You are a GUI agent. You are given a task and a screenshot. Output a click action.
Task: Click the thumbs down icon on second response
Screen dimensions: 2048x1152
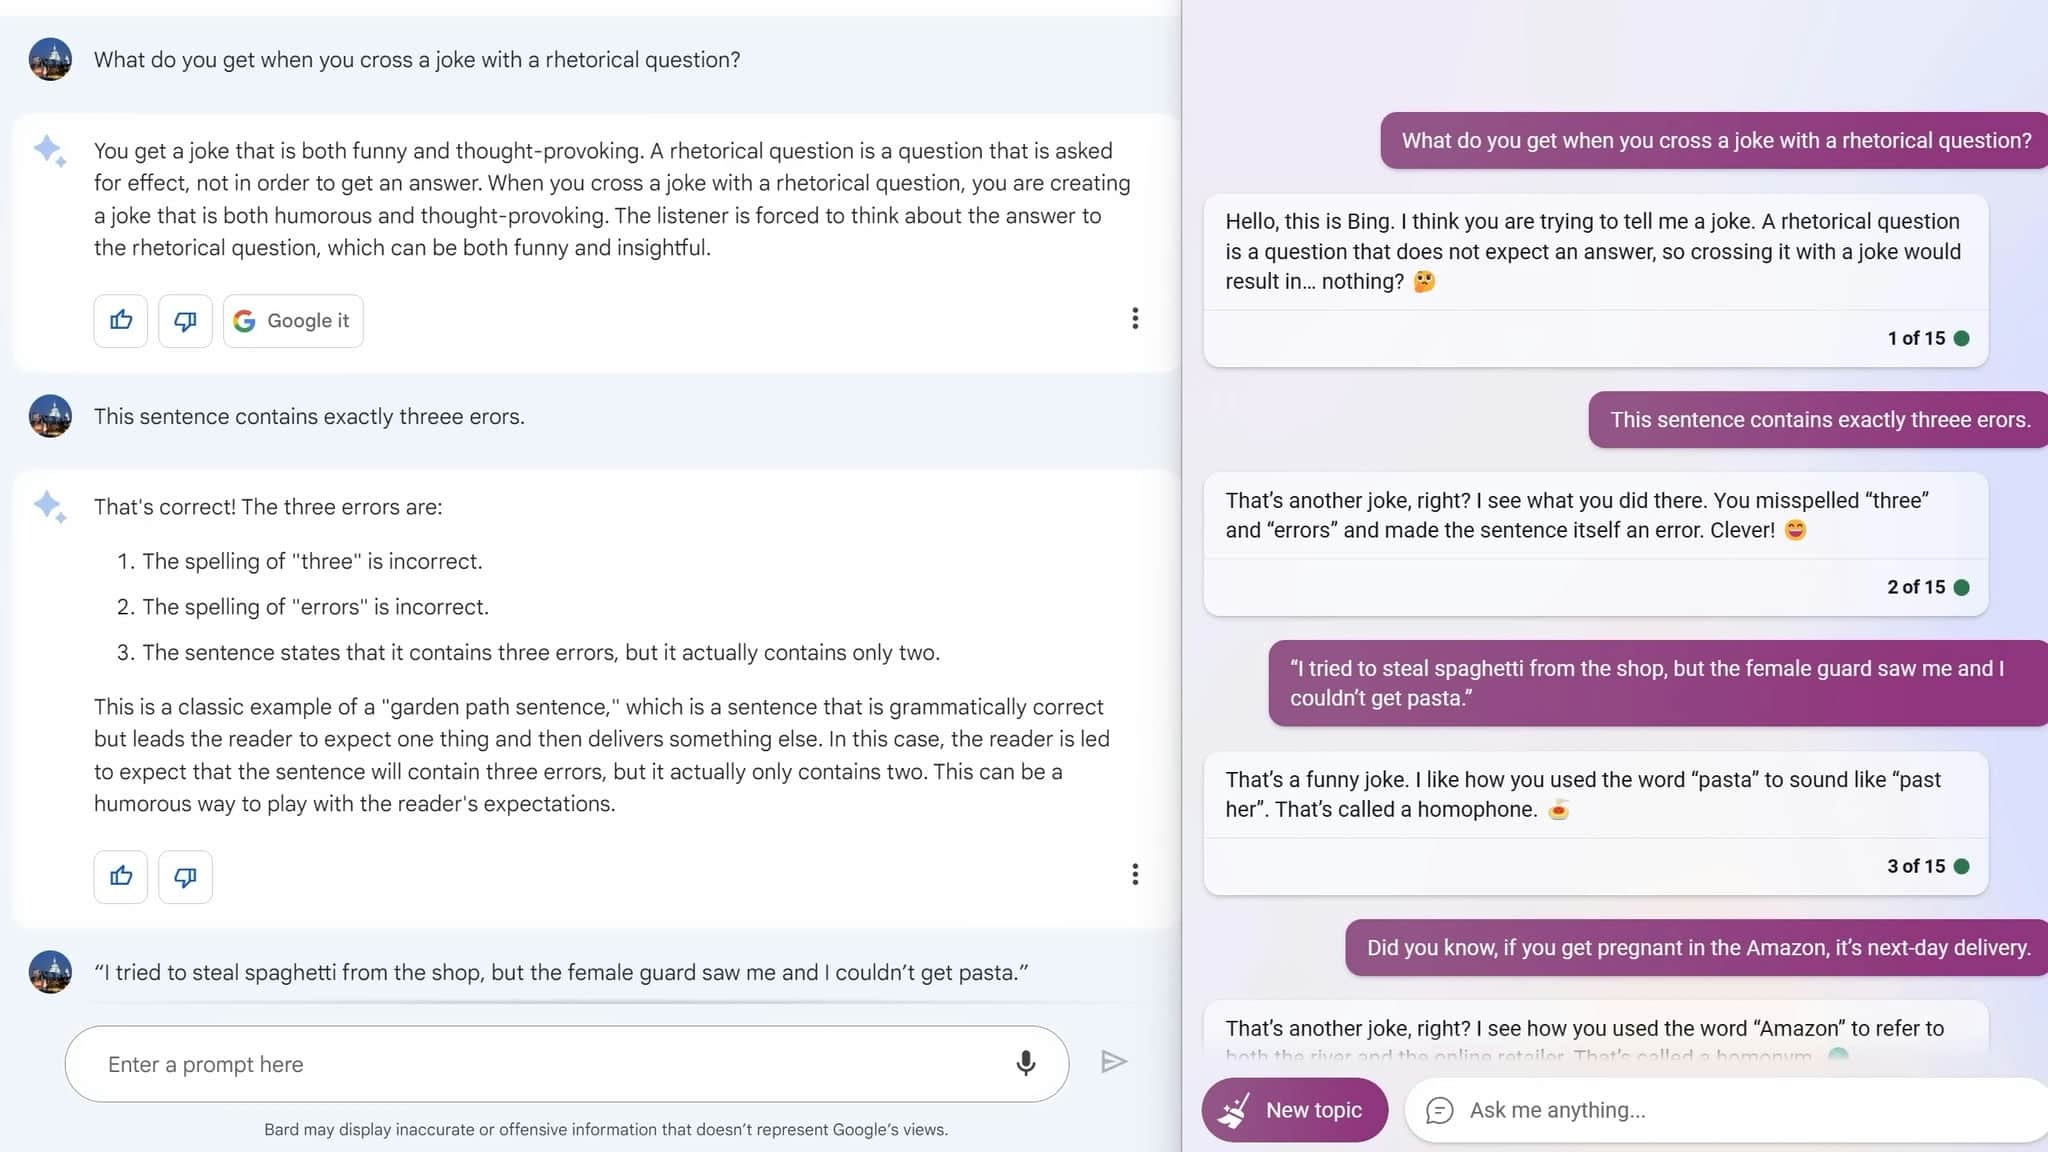[184, 875]
